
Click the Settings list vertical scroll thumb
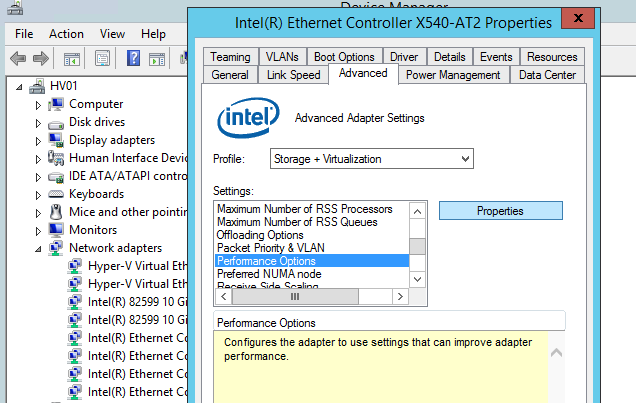[x=417, y=246]
